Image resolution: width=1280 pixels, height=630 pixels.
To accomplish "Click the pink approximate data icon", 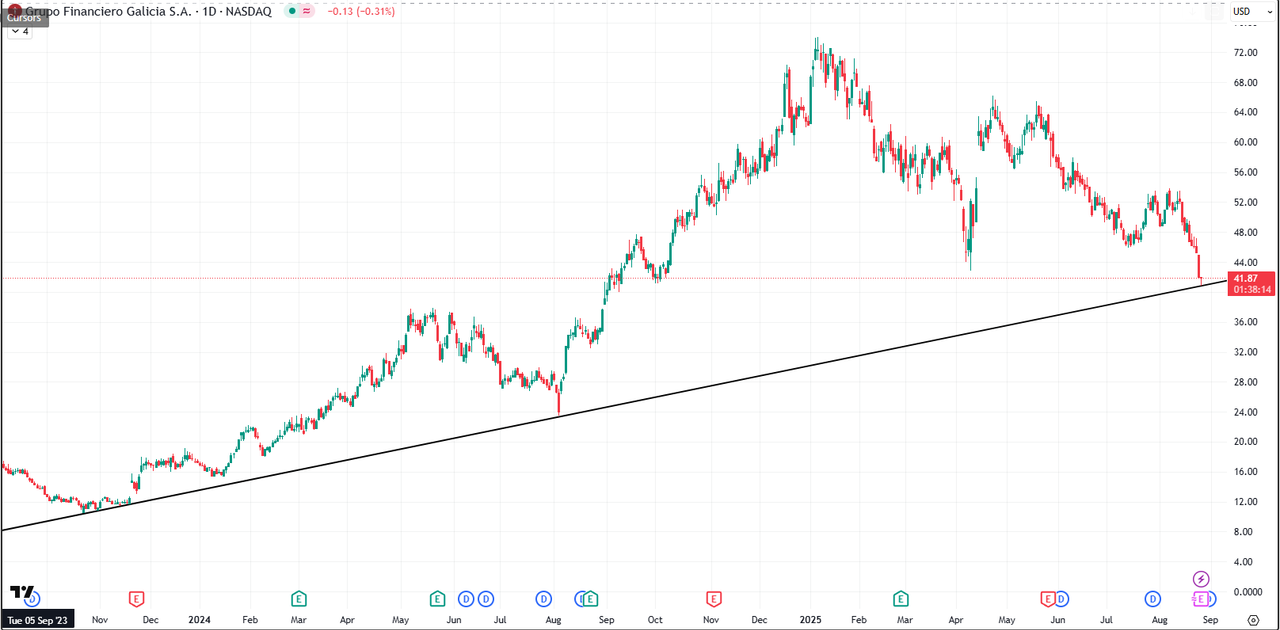I will pos(306,12).
